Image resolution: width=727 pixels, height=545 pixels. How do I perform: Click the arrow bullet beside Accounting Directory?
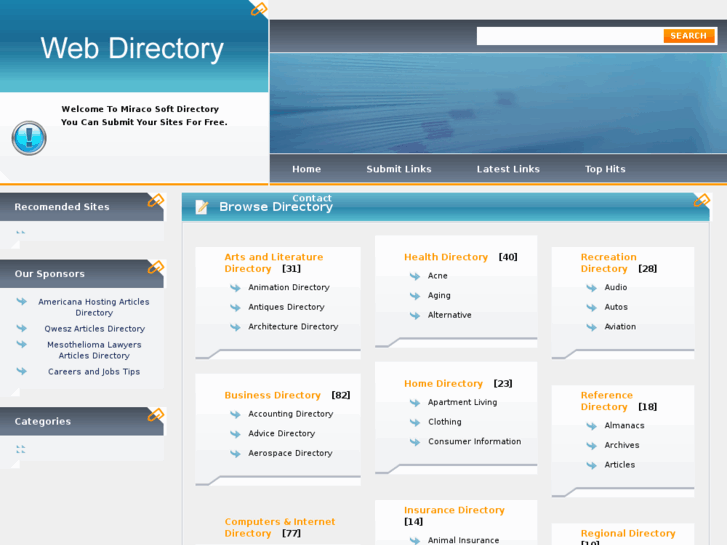[236, 414]
